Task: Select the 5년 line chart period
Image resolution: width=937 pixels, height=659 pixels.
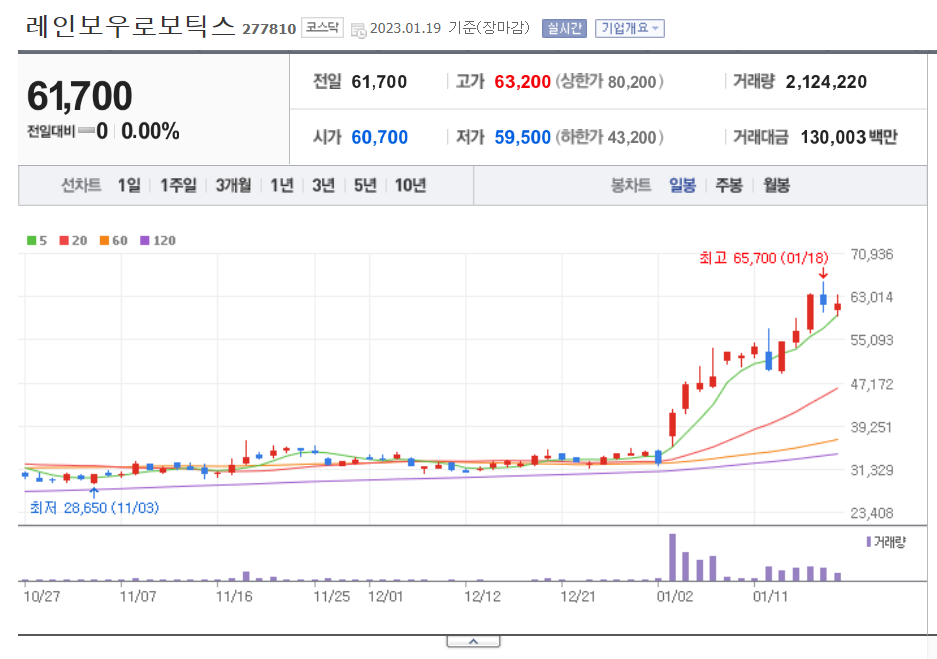Action: (365, 185)
